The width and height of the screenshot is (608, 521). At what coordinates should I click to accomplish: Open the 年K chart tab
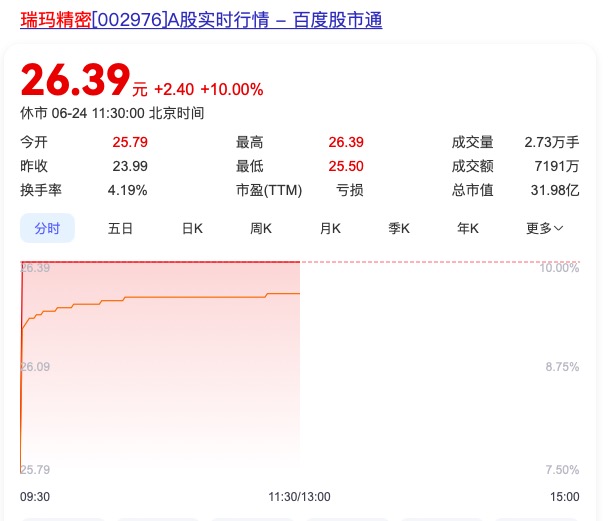pyautogui.click(x=468, y=228)
